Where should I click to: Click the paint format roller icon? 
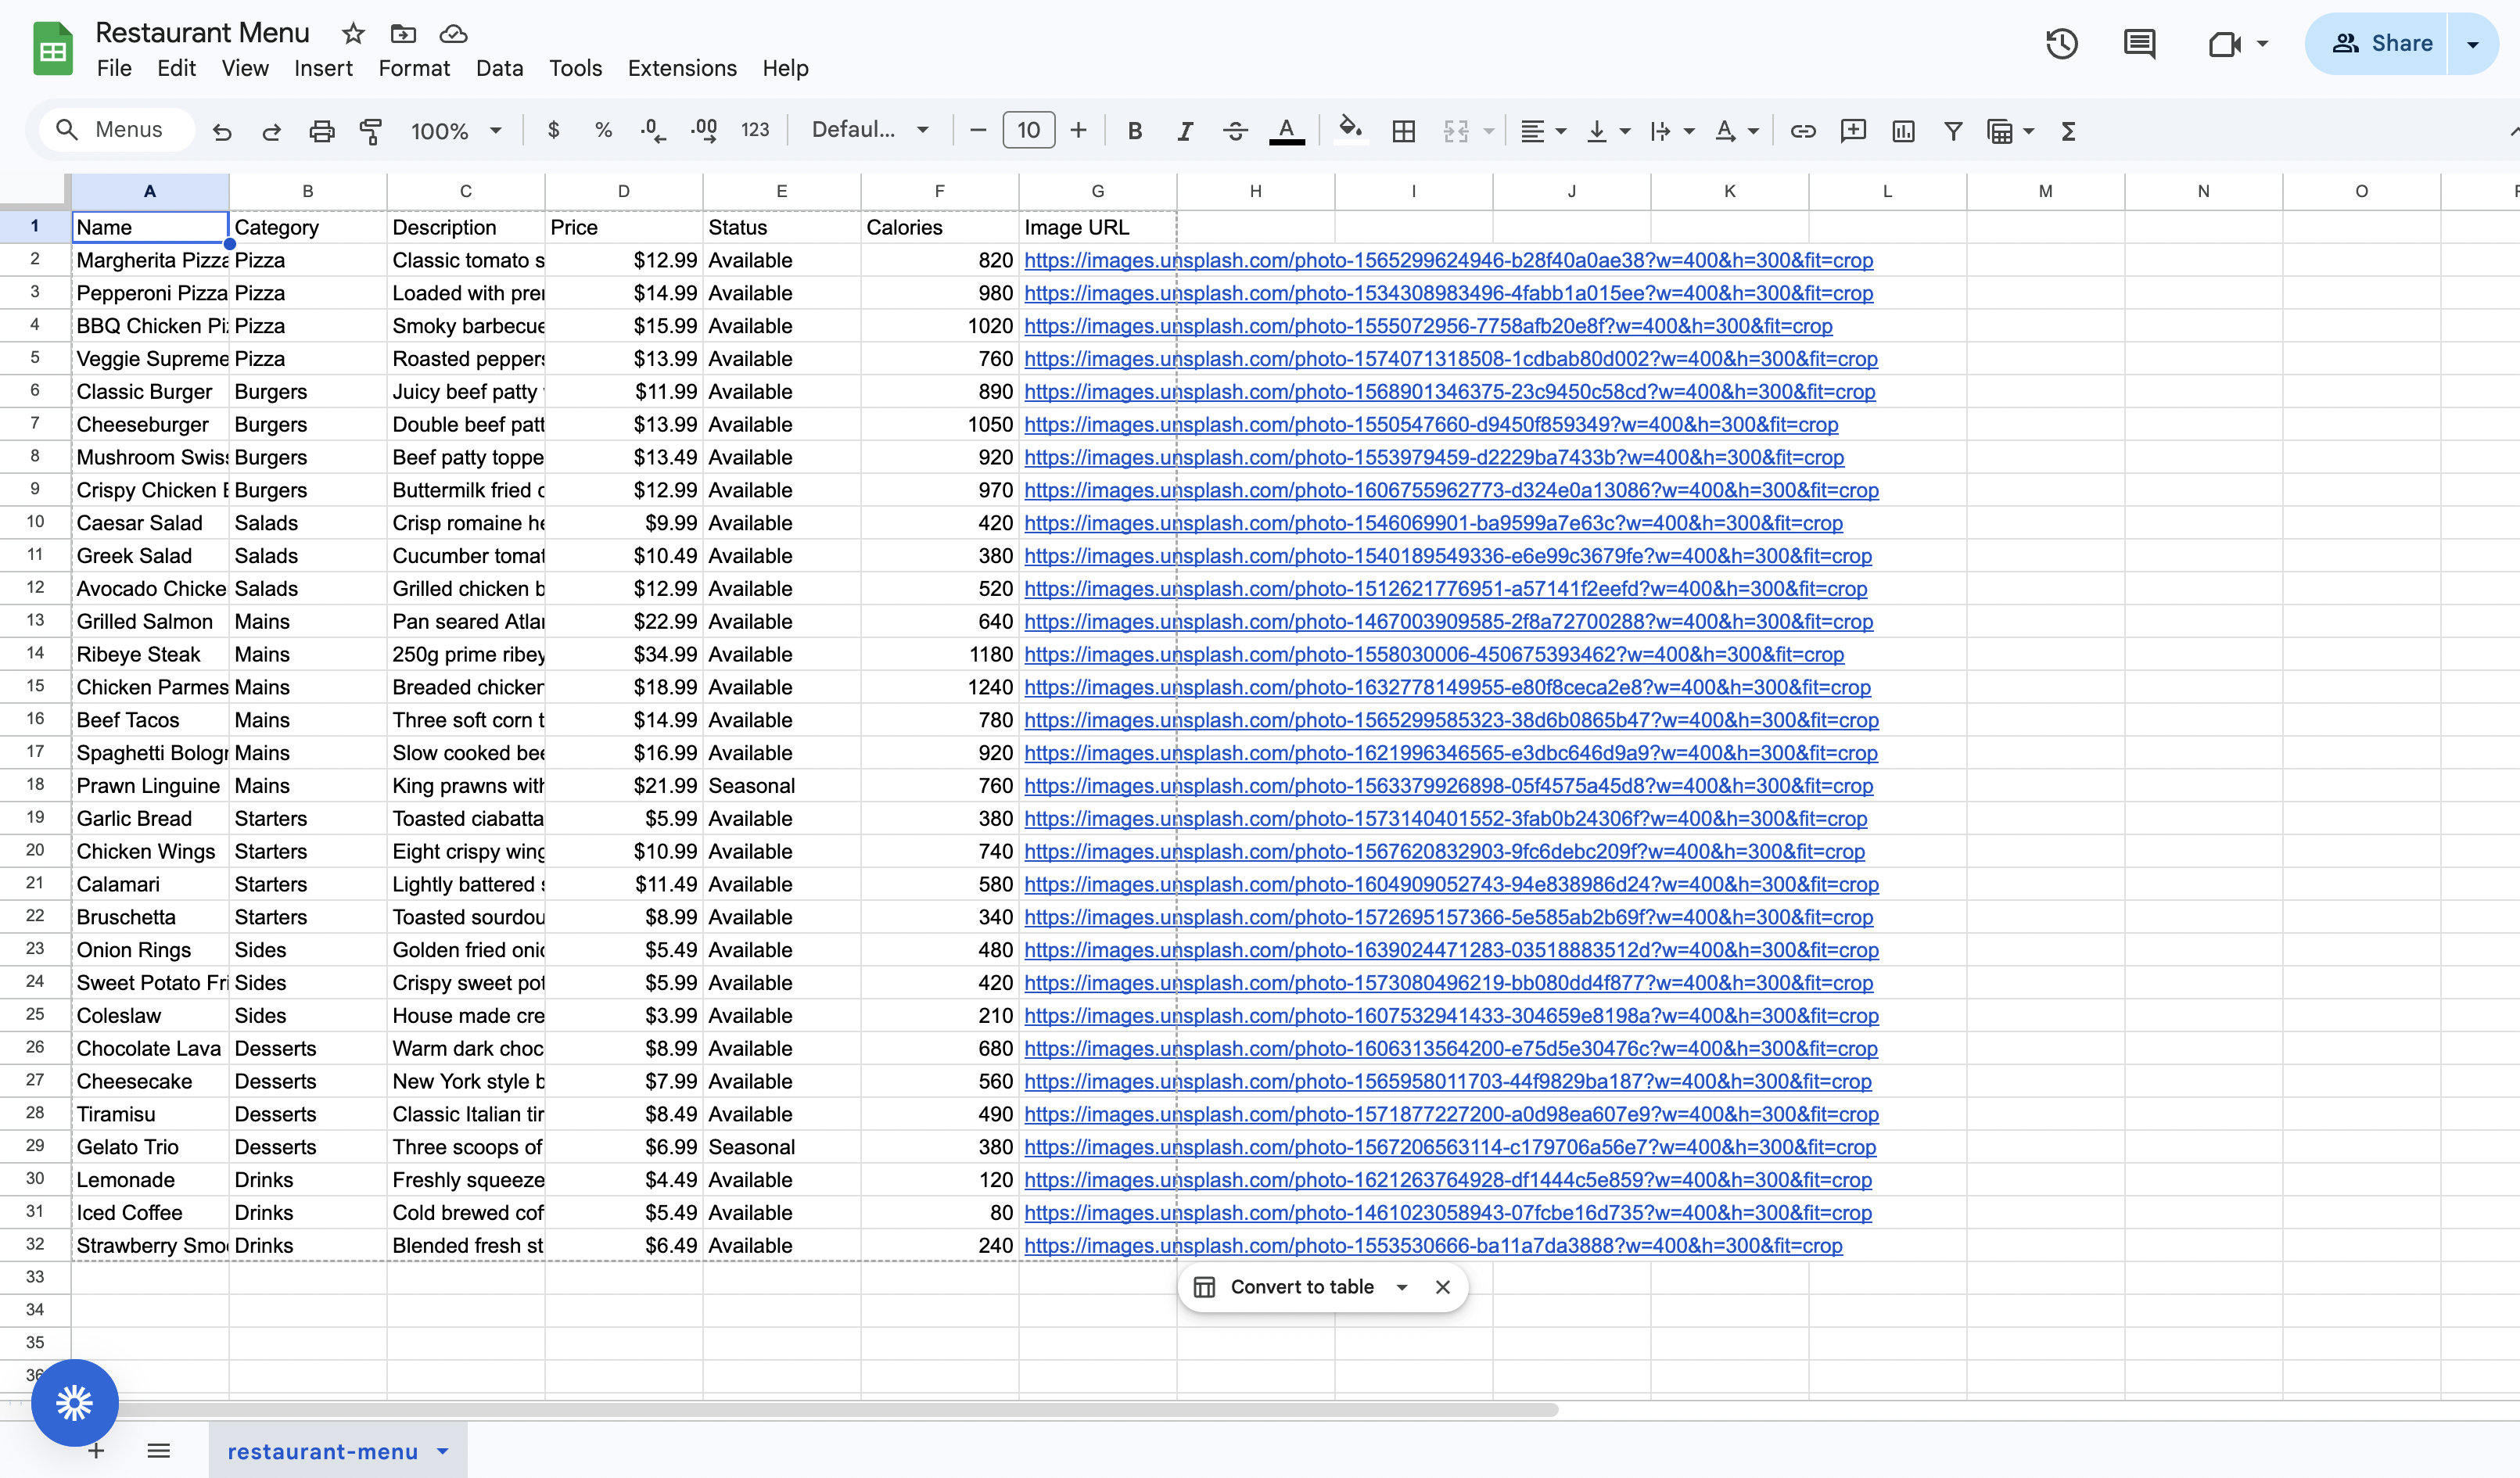point(370,131)
